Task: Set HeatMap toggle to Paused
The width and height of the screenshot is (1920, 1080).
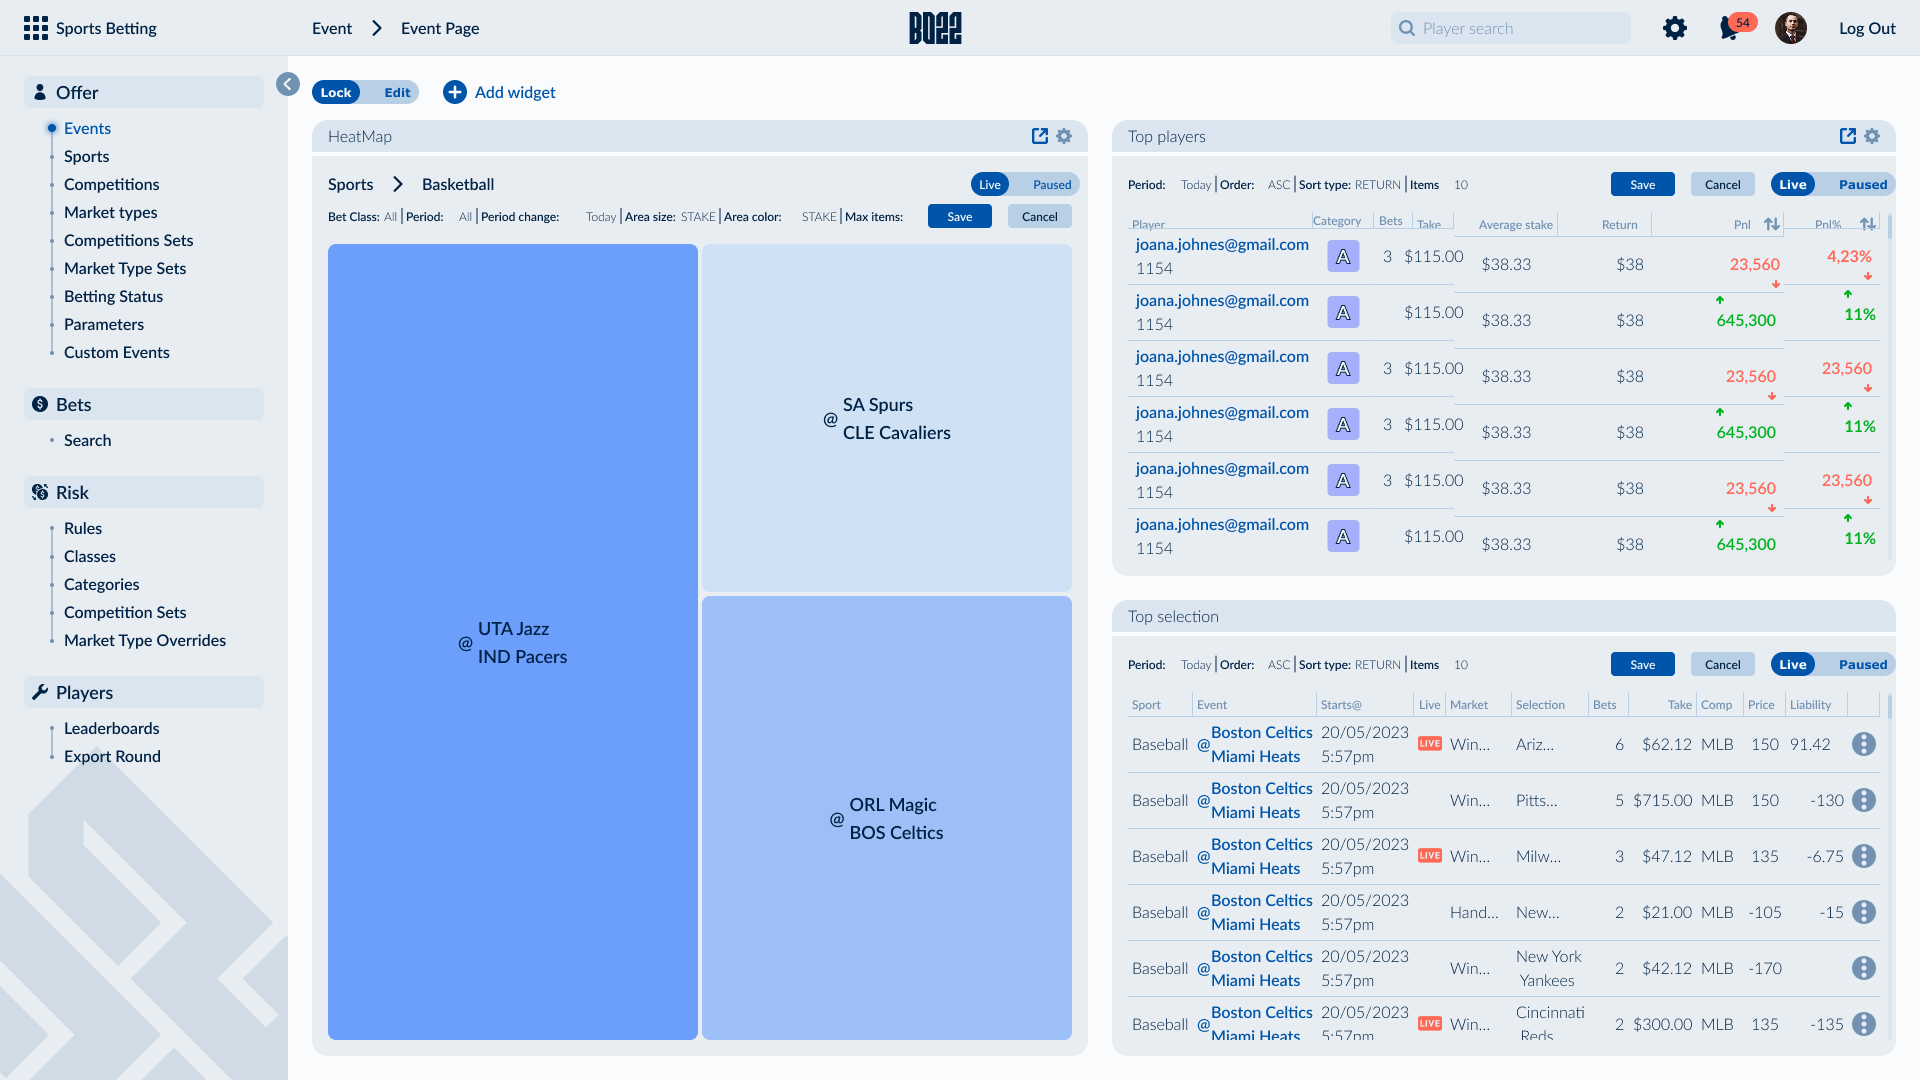Action: 1052,184
